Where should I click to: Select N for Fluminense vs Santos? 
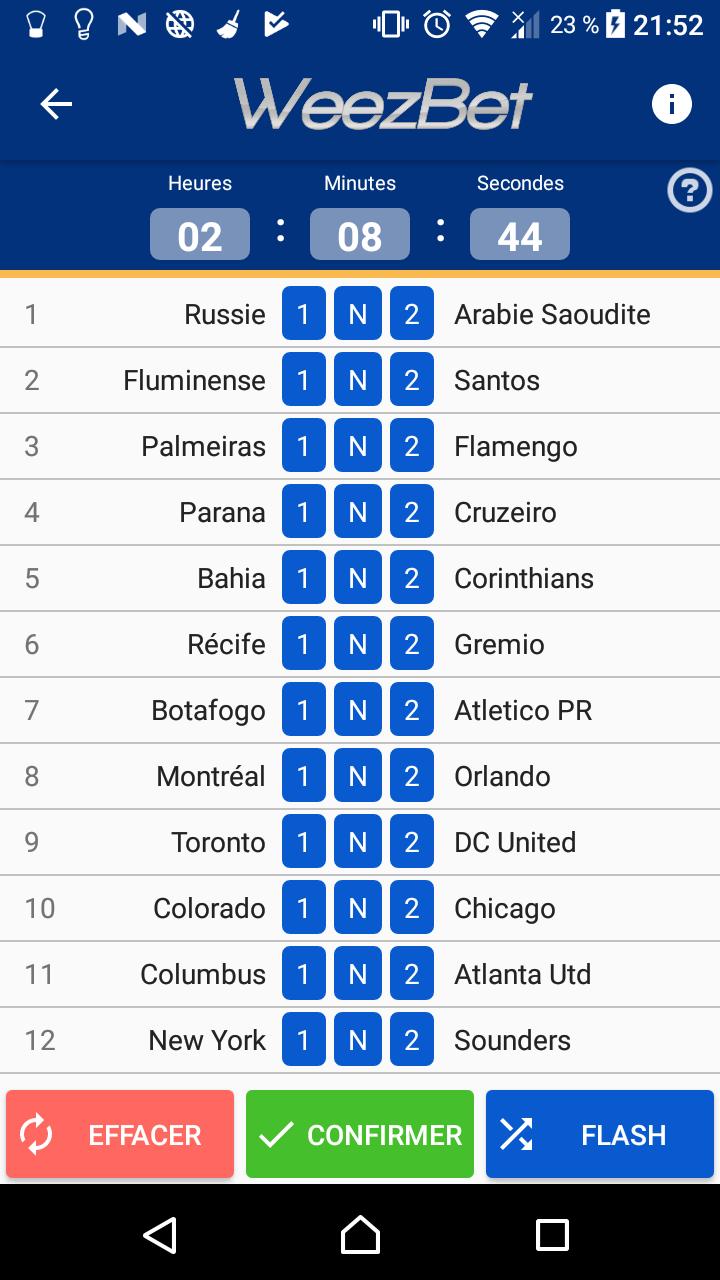pyautogui.click(x=358, y=380)
